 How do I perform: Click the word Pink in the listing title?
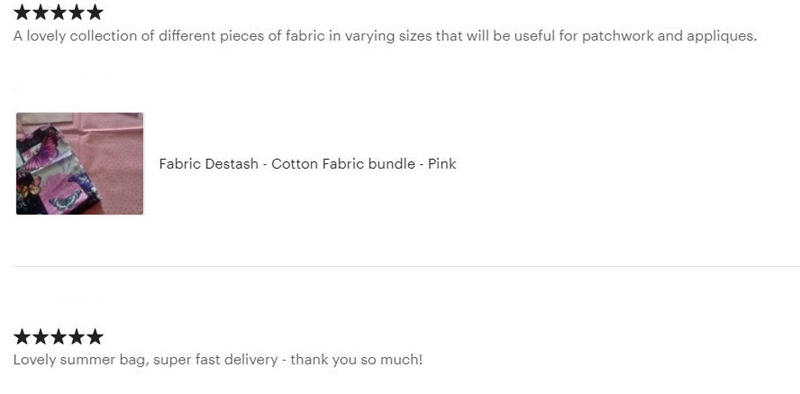(442, 164)
